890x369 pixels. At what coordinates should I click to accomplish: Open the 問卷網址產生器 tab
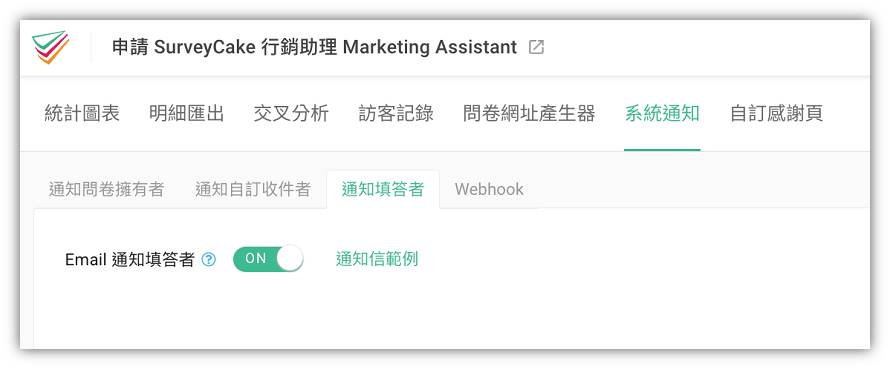[529, 114]
